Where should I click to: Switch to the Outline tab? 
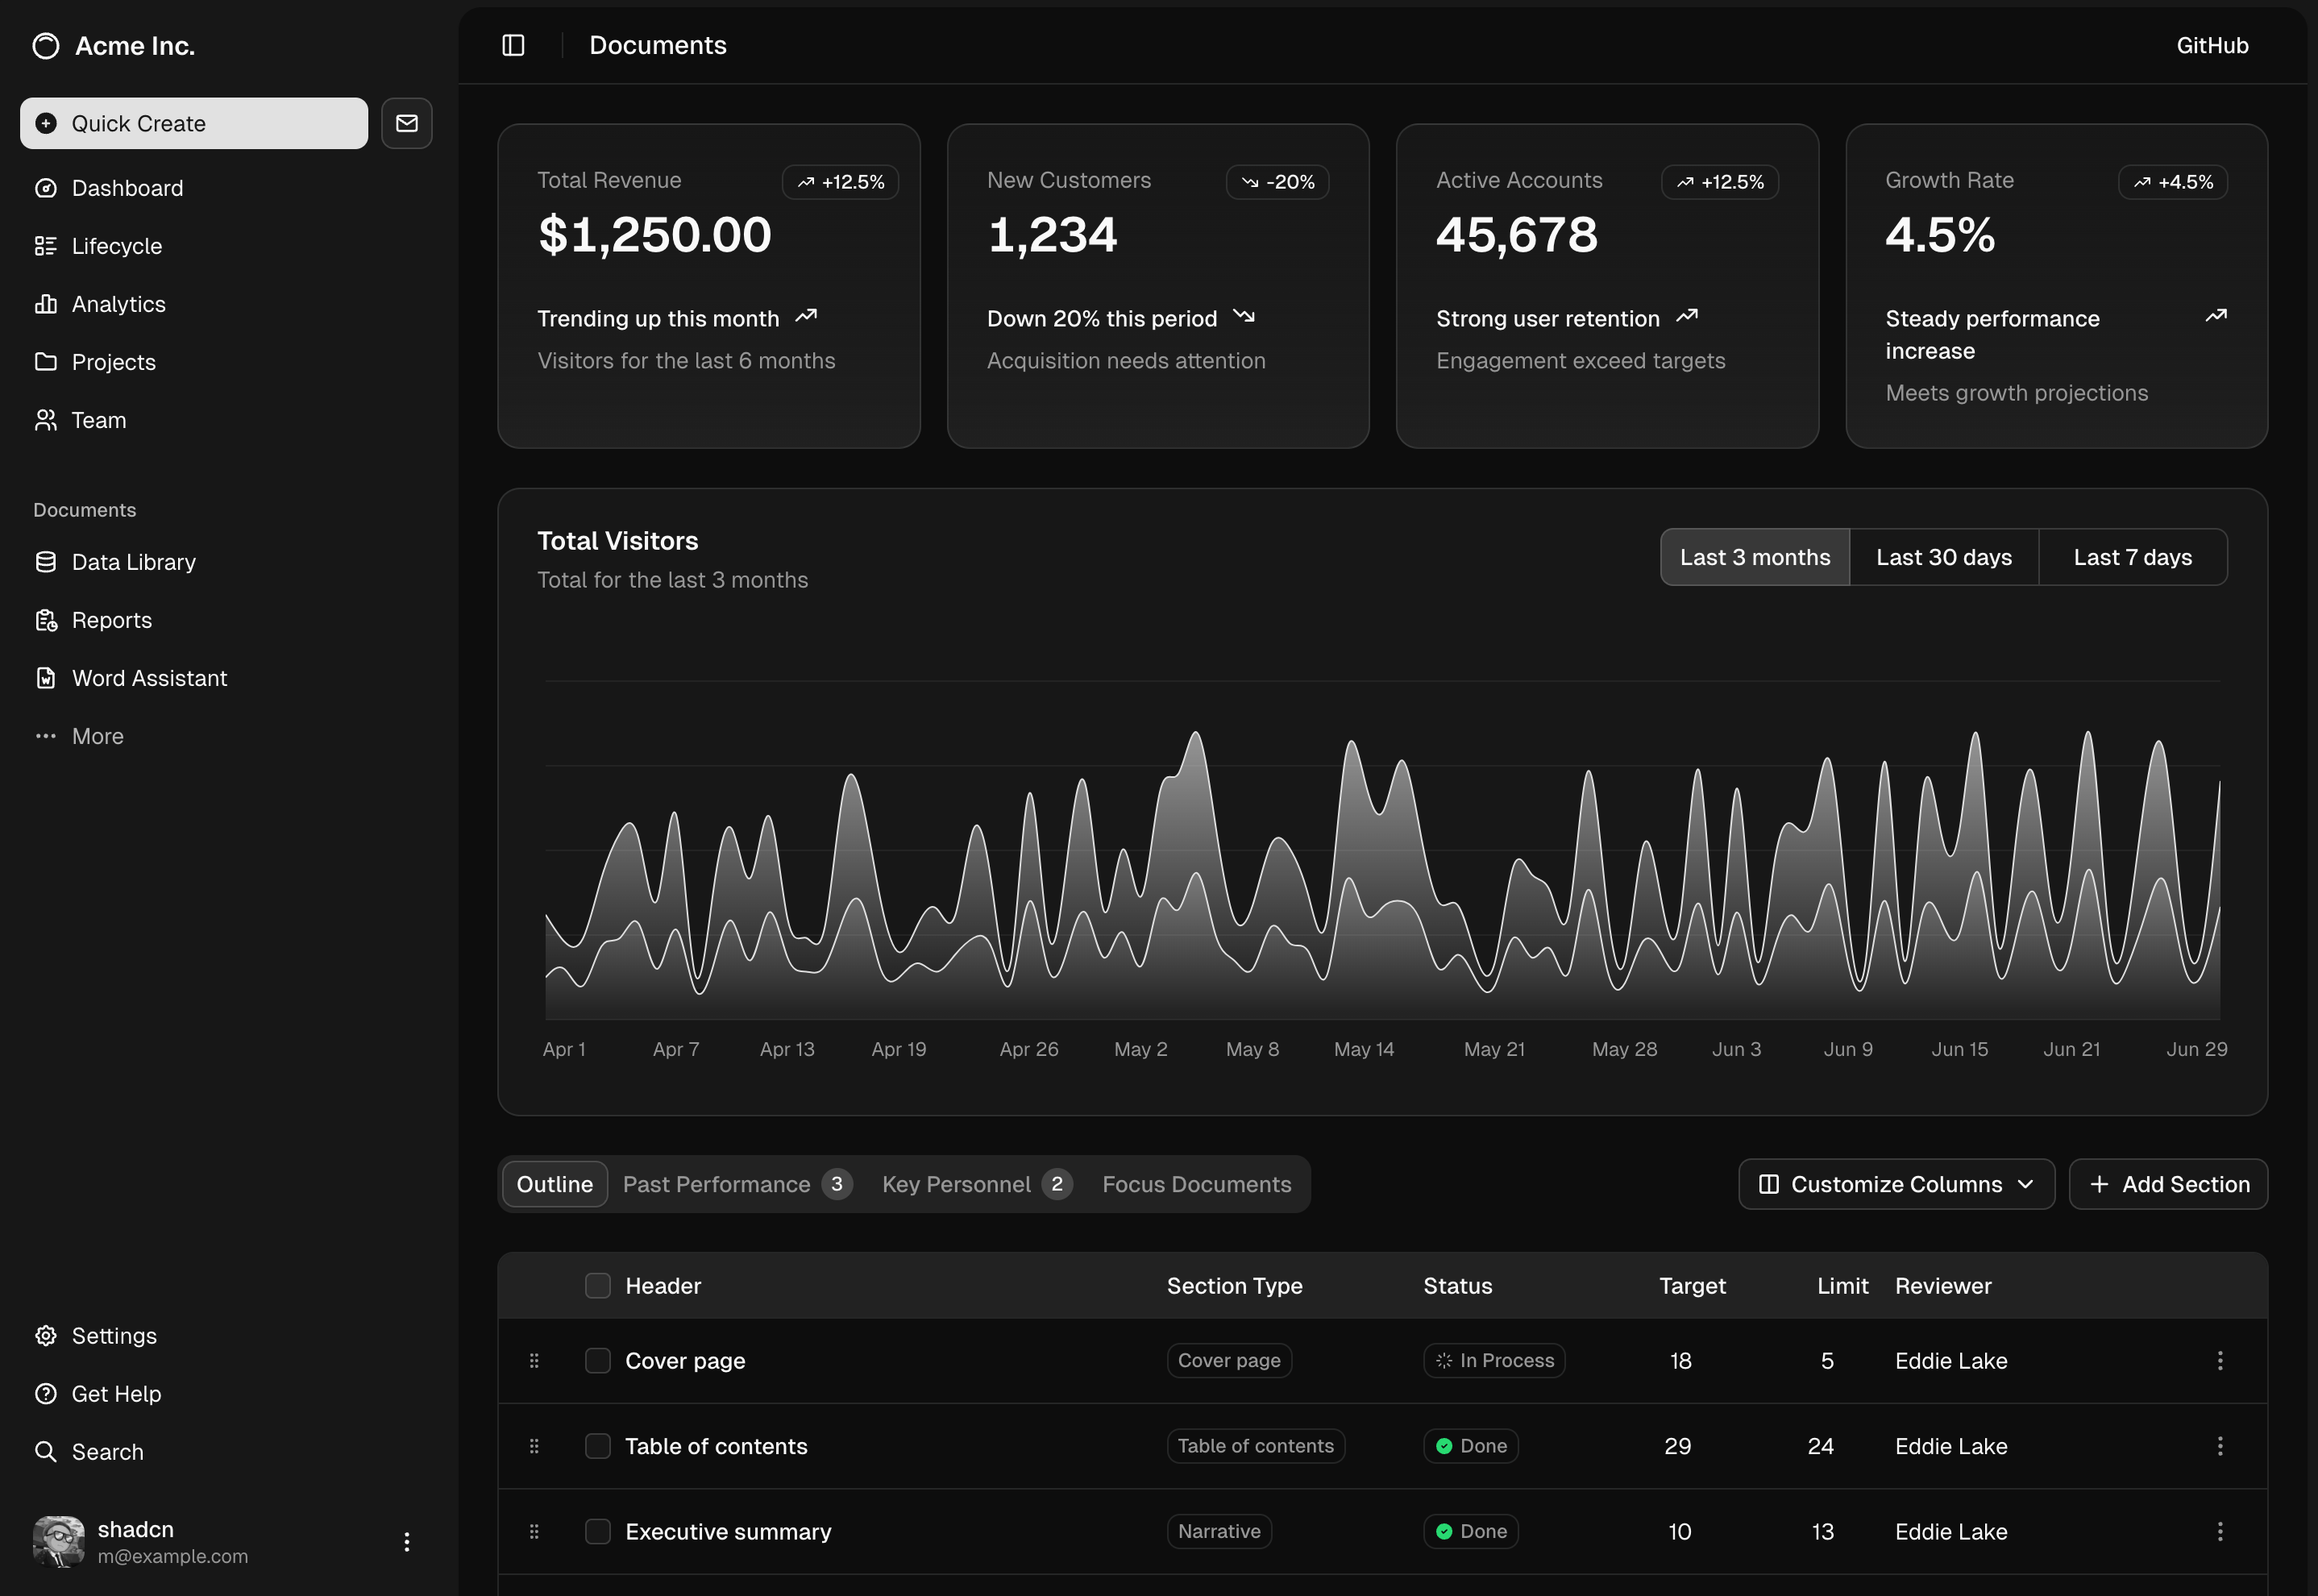pyautogui.click(x=555, y=1184)
